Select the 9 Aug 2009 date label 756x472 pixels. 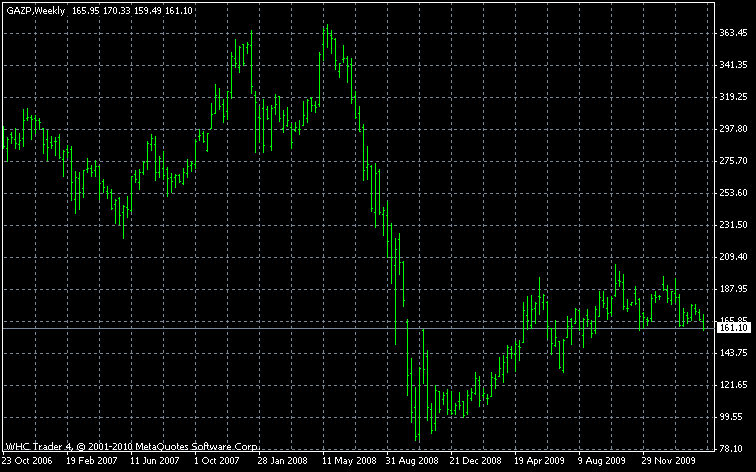601,462
